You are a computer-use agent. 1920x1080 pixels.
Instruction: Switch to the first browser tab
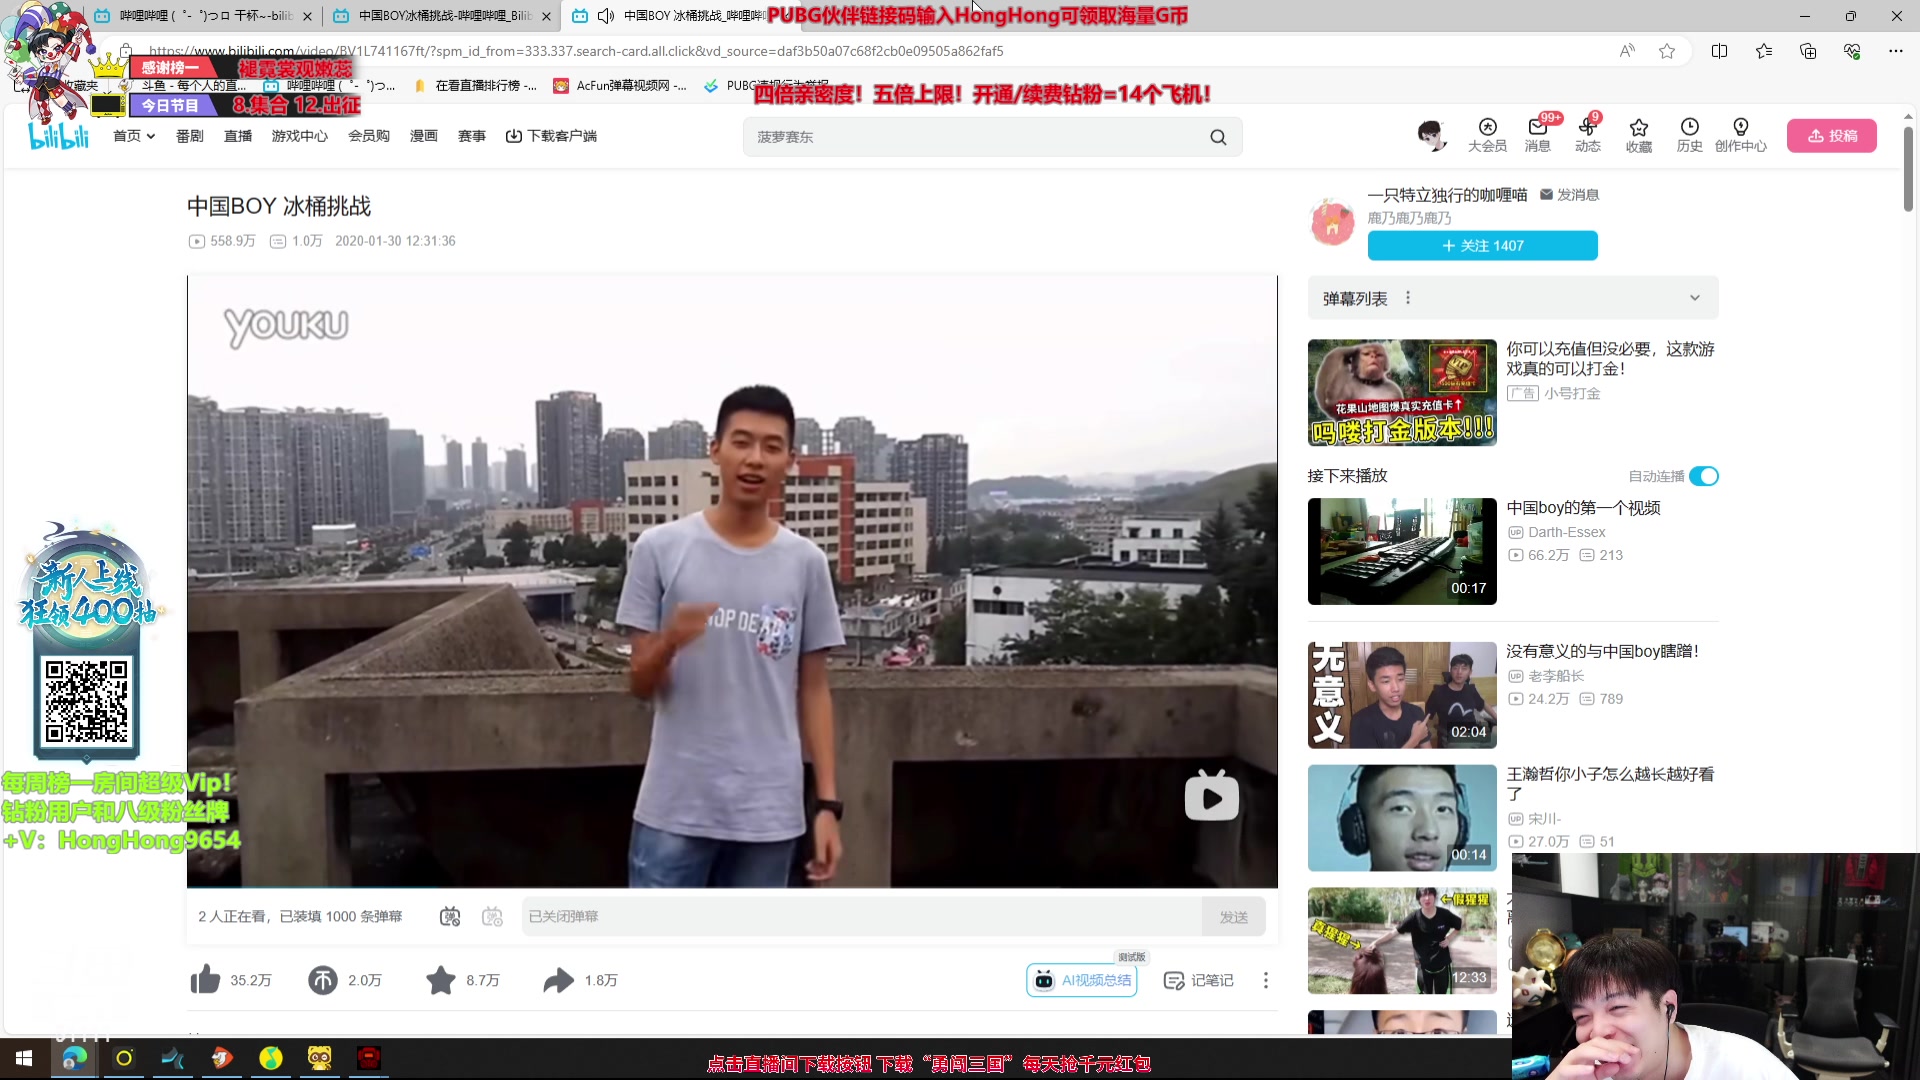pos(200,16)
